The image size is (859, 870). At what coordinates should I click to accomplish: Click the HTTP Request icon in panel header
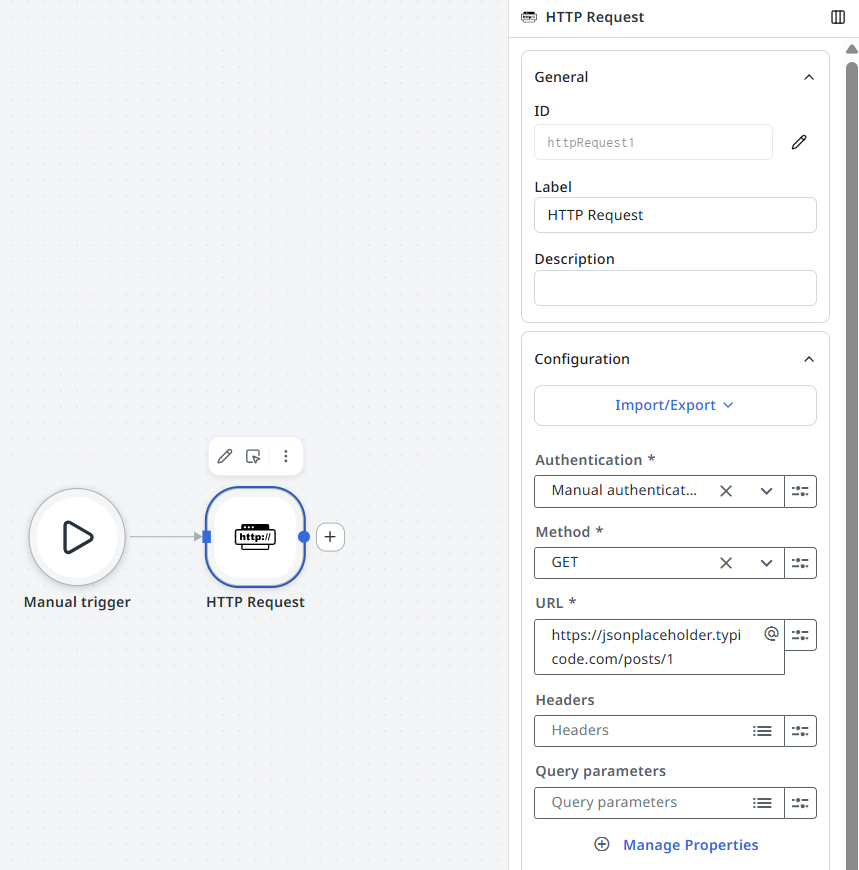coord(529,17)
